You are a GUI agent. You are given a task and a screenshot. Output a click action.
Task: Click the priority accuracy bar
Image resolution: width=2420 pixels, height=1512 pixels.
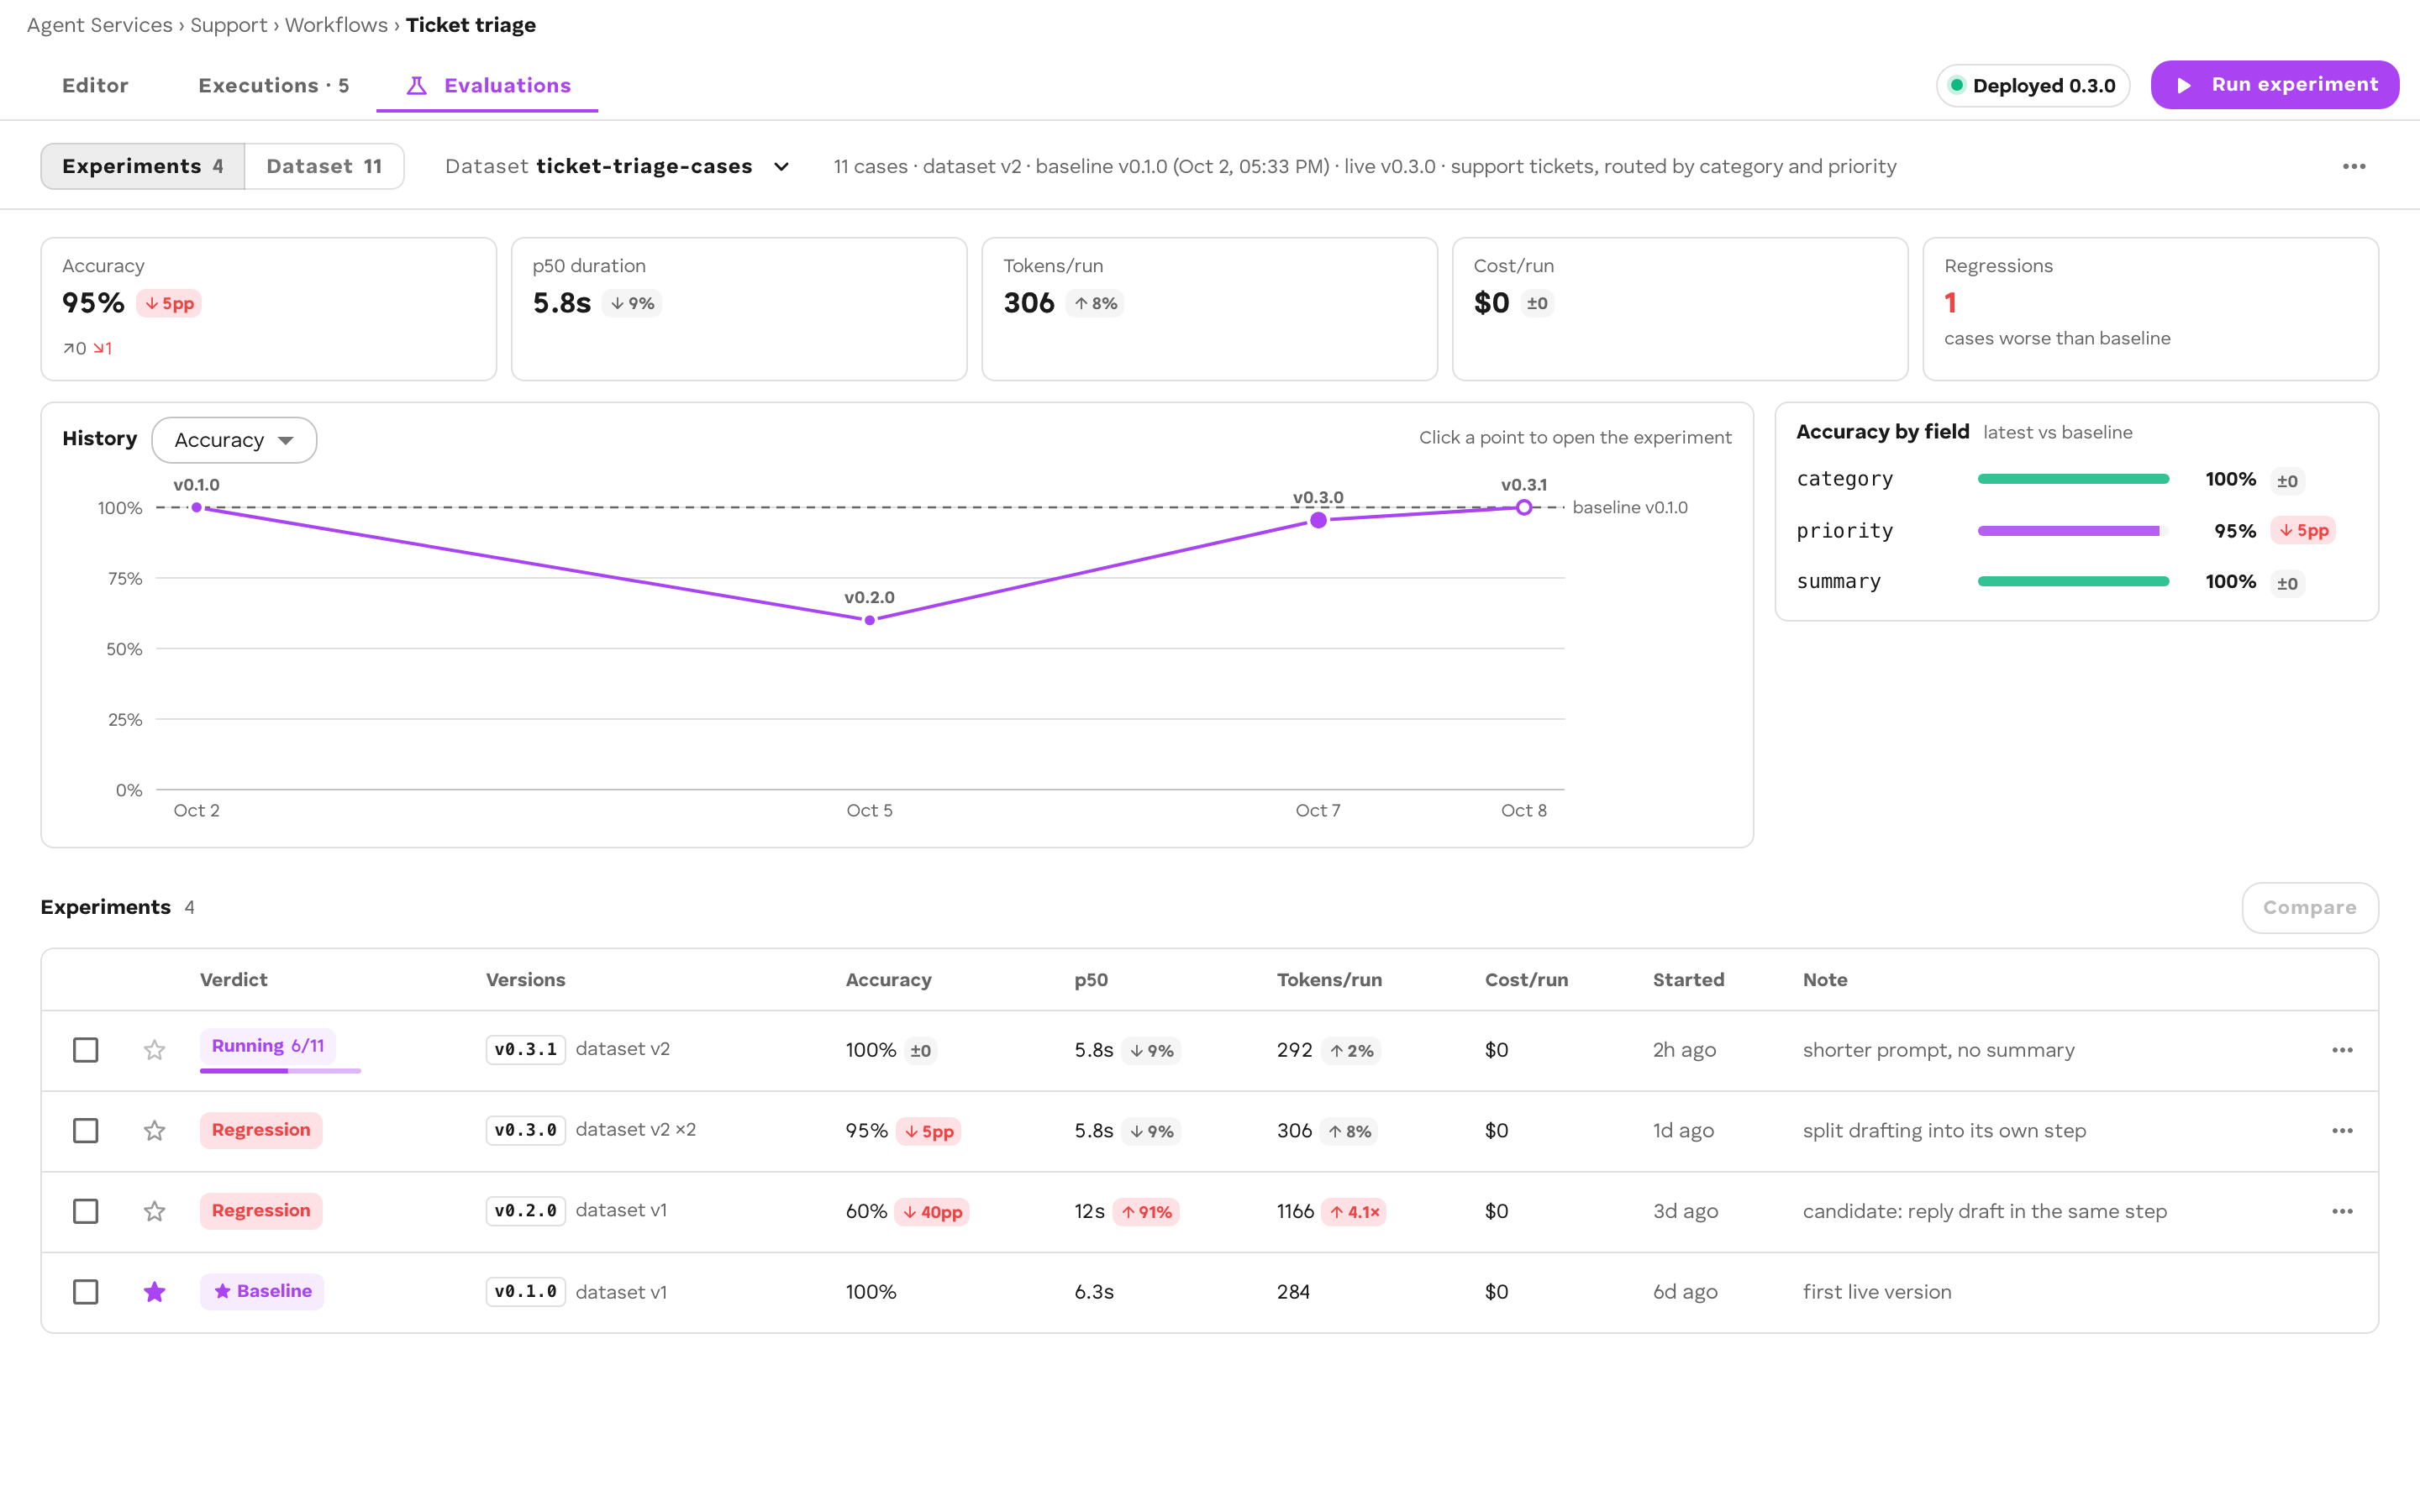2073,531
